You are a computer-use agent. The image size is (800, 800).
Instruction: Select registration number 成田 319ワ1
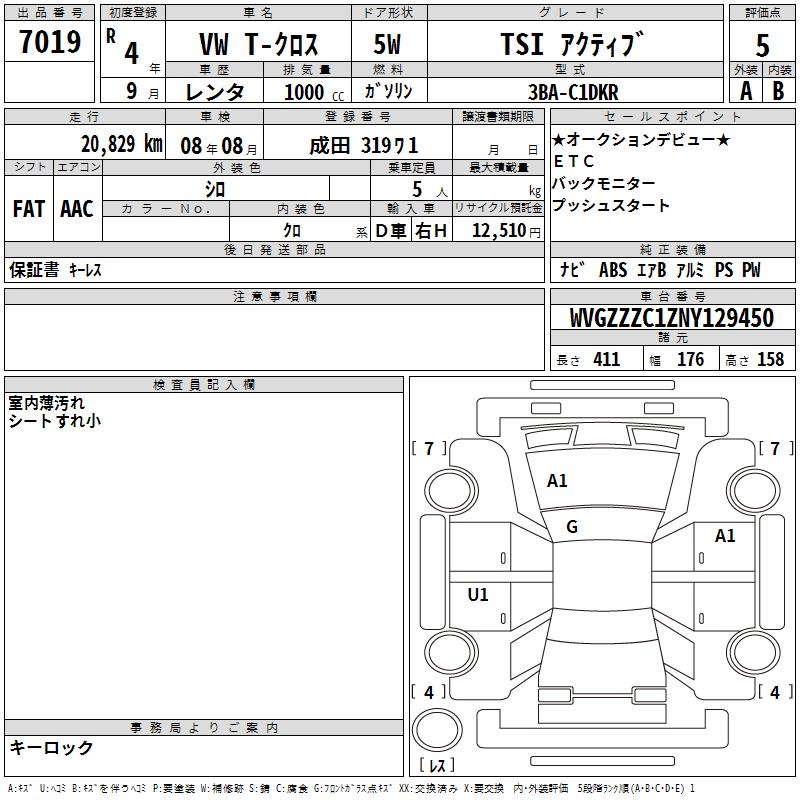(364, 146)
